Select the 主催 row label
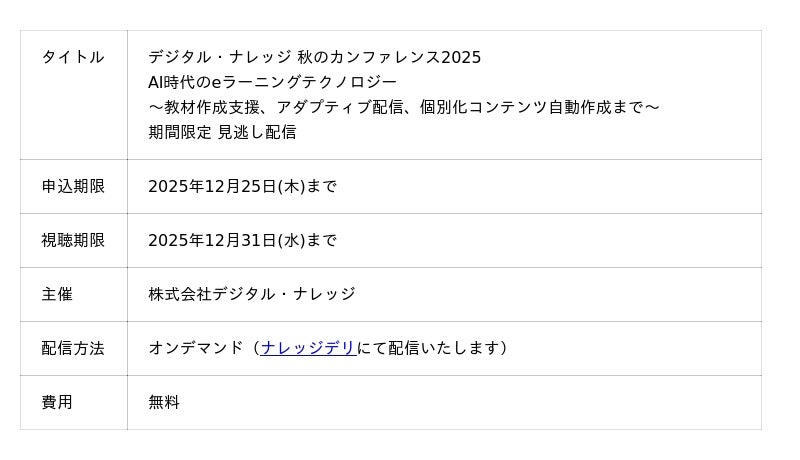800x460 pixels. pyautogui.click(x=57, y=294)
